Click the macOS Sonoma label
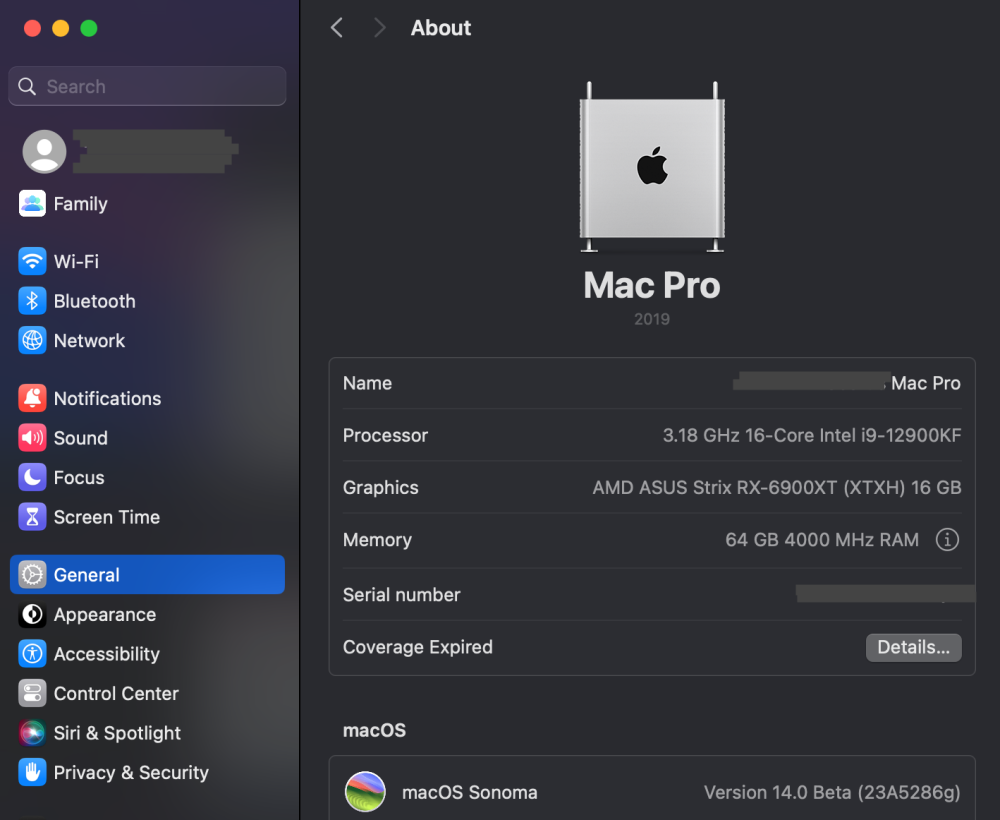Viewport: 1000px width, 820px height. coord(469,793)
